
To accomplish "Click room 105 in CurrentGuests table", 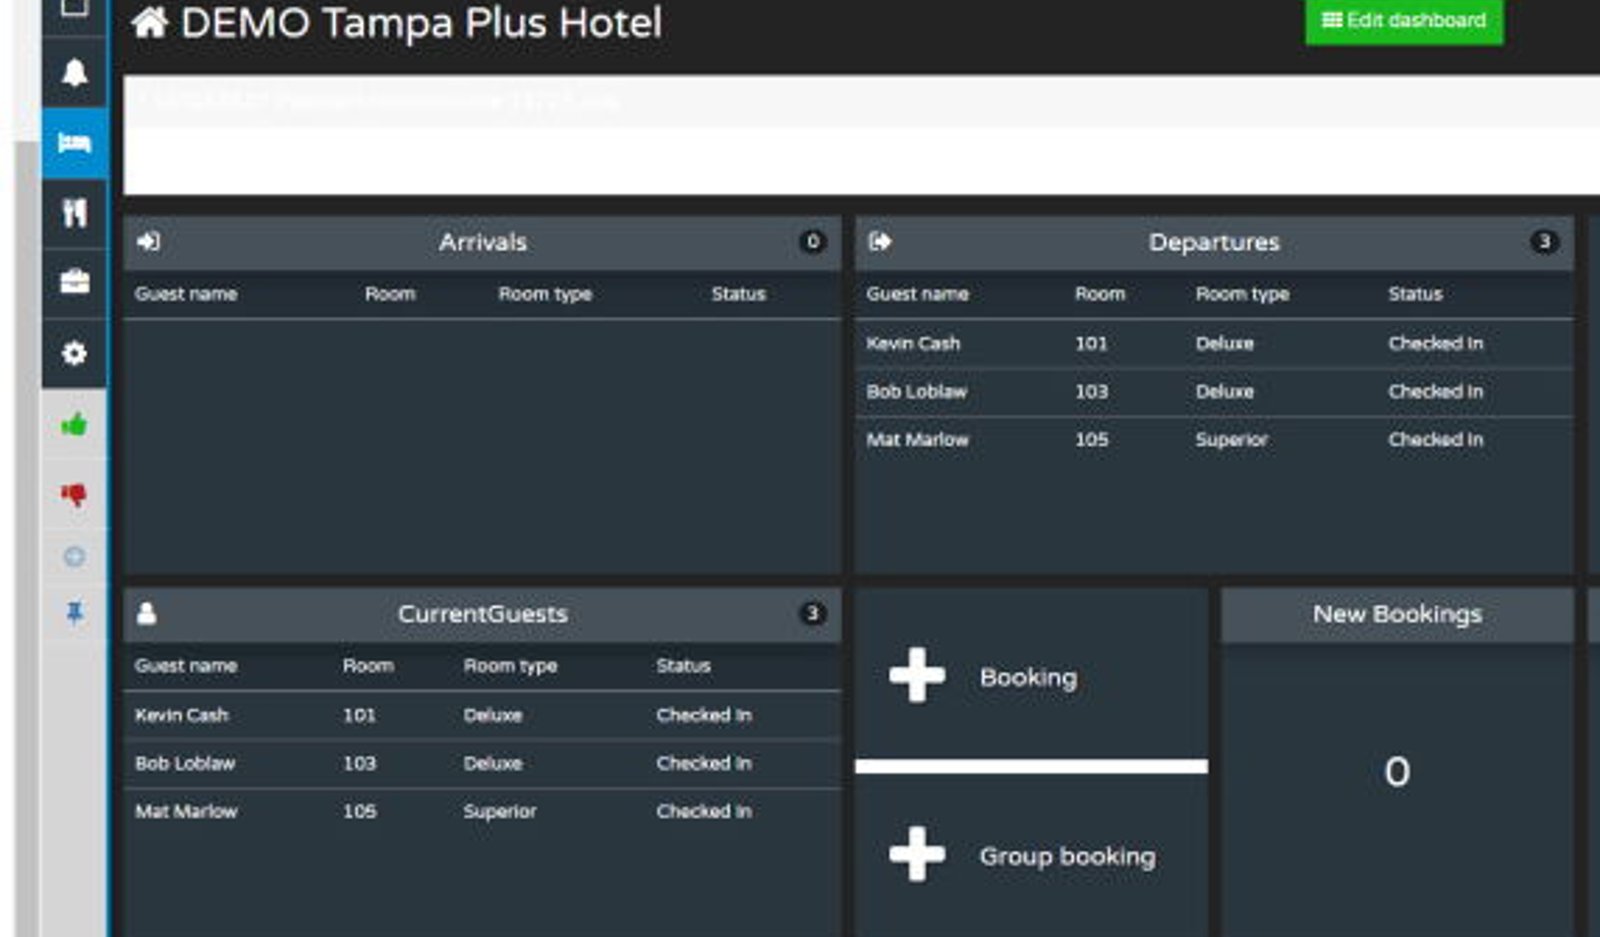I will click(359, 811).
